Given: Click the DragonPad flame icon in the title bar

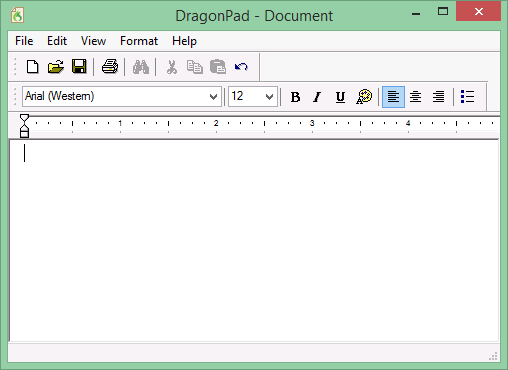Looking at the screenshot, I should (x=17, y=15).
